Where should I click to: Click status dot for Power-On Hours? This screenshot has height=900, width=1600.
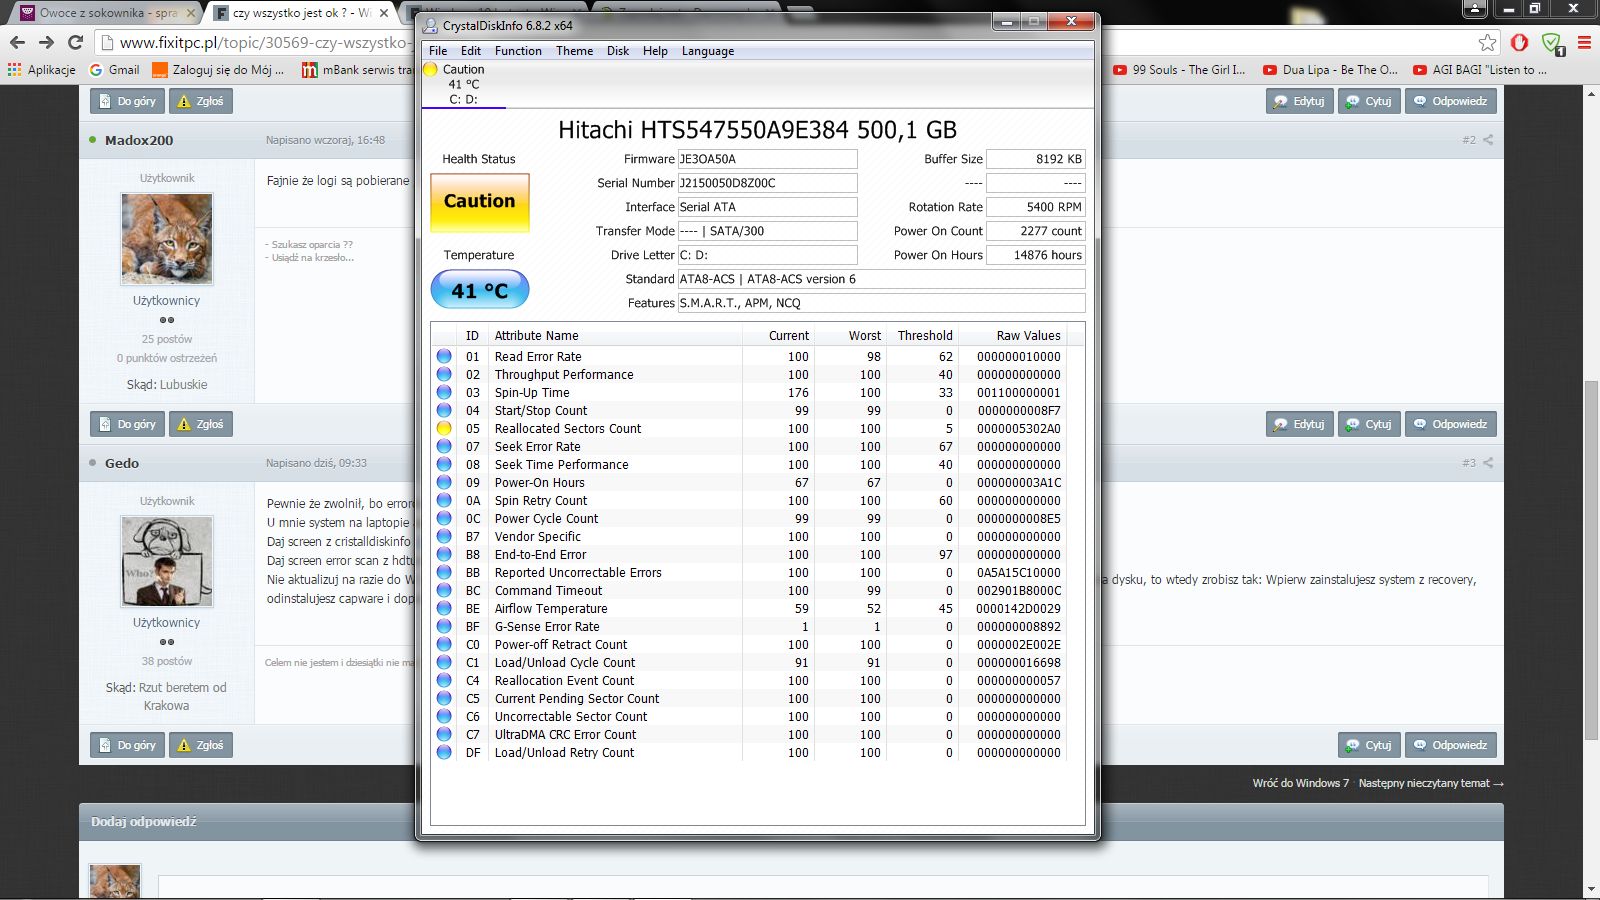tap(444, 482)
